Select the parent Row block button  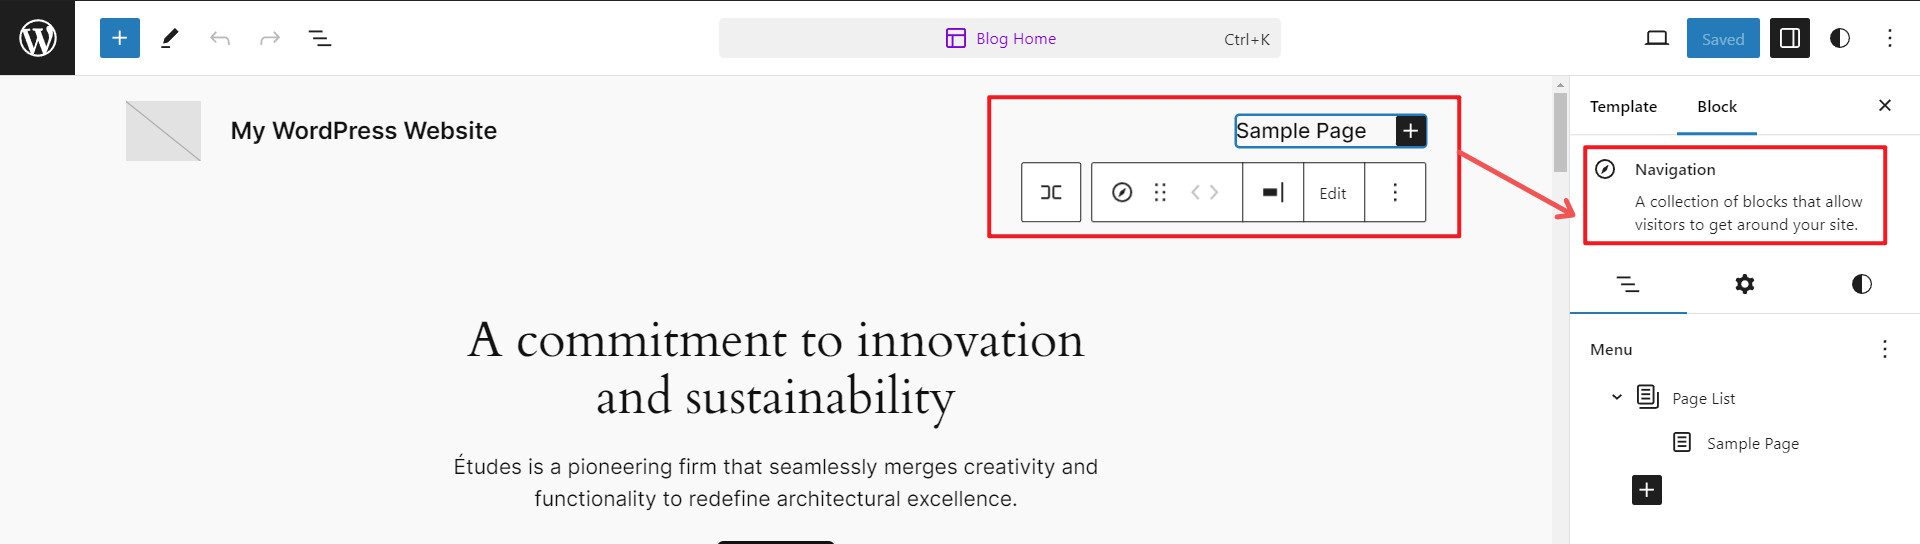[1051, 192]
